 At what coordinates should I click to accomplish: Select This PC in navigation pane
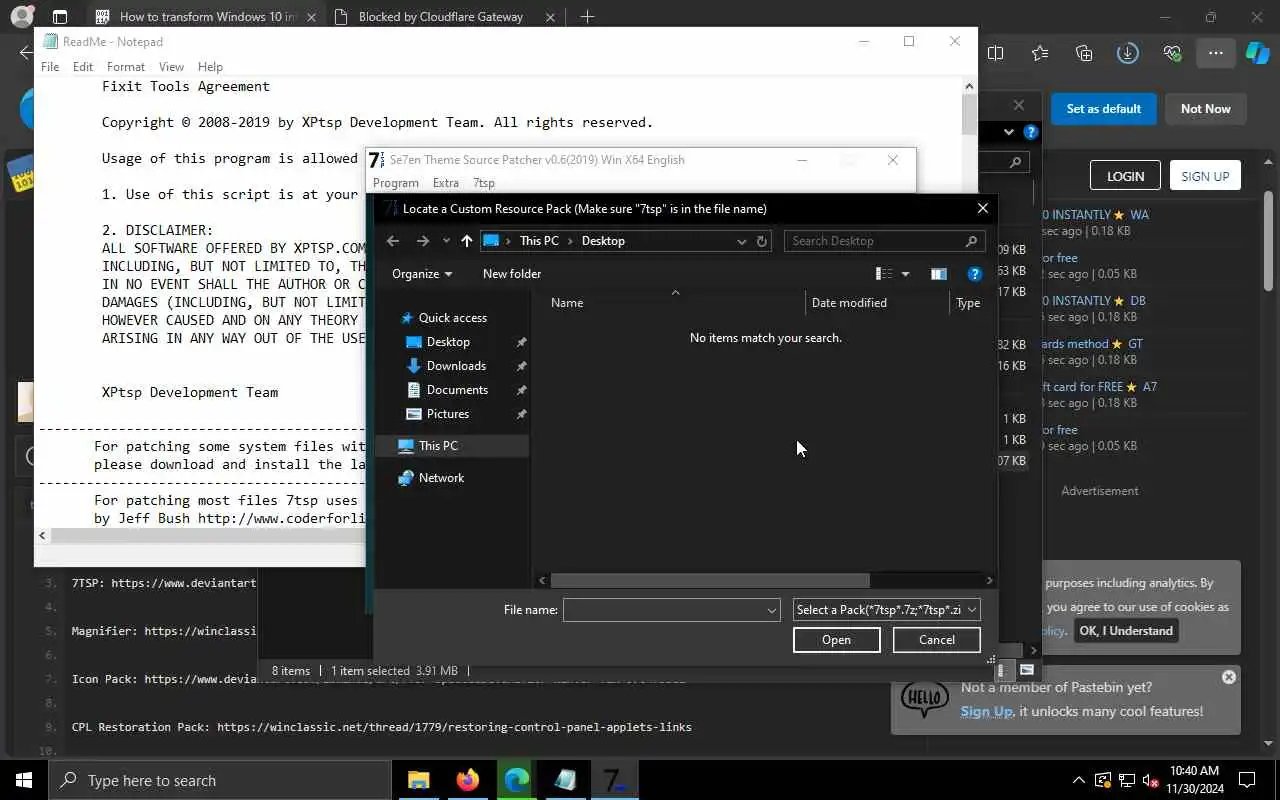pos(438,446)
